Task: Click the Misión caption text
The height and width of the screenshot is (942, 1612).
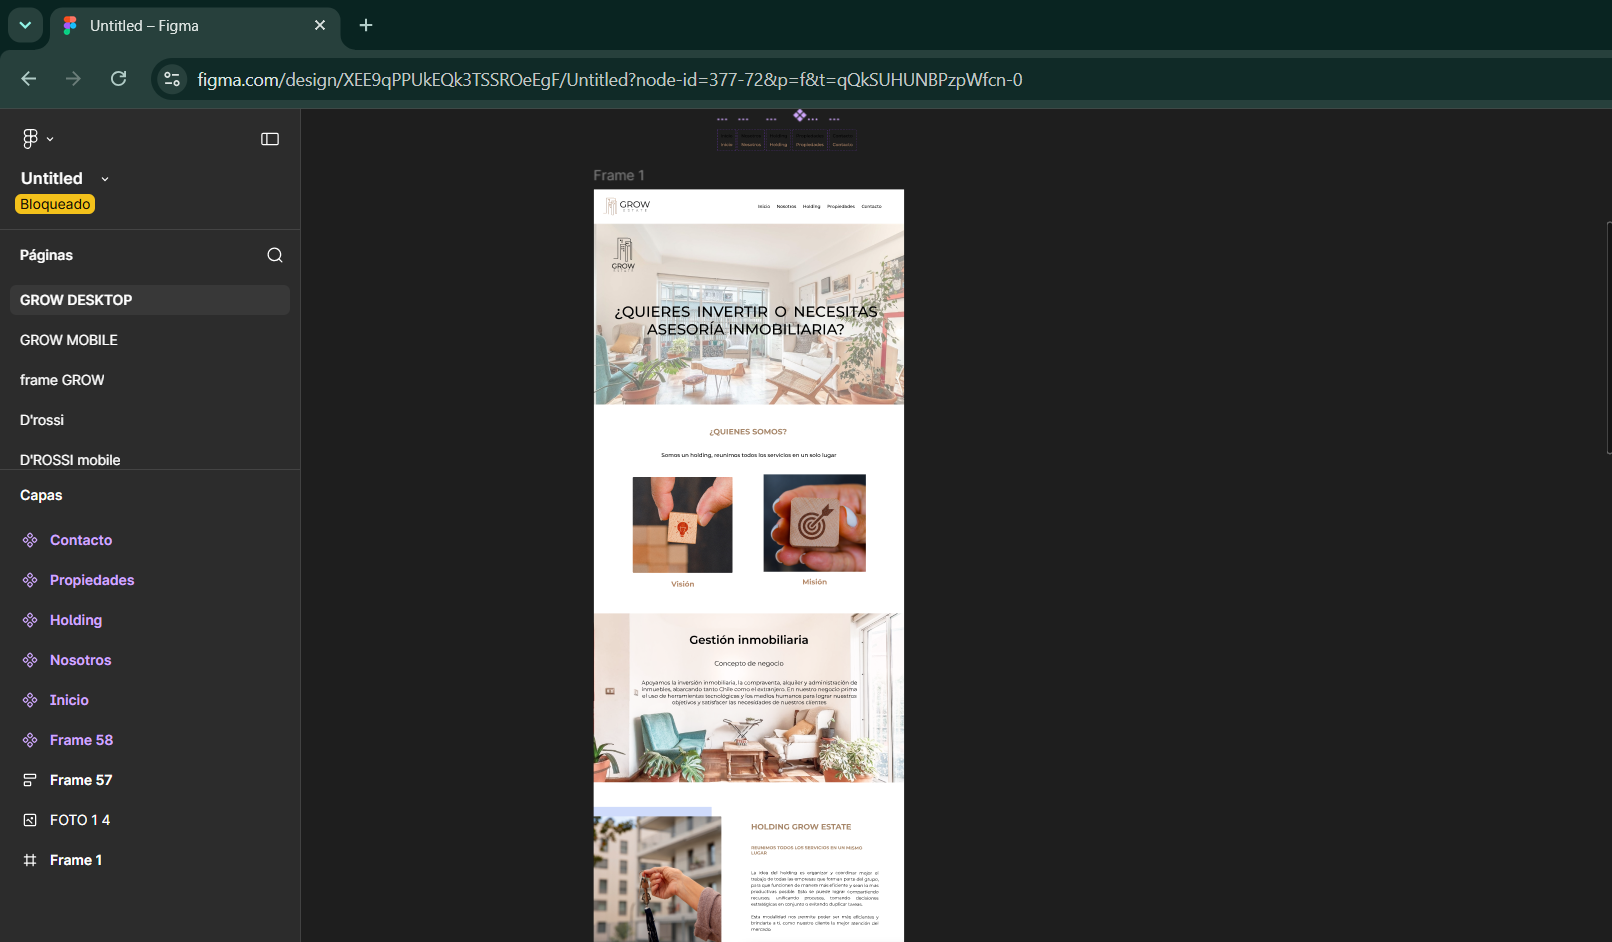Action: pos(815,582)
